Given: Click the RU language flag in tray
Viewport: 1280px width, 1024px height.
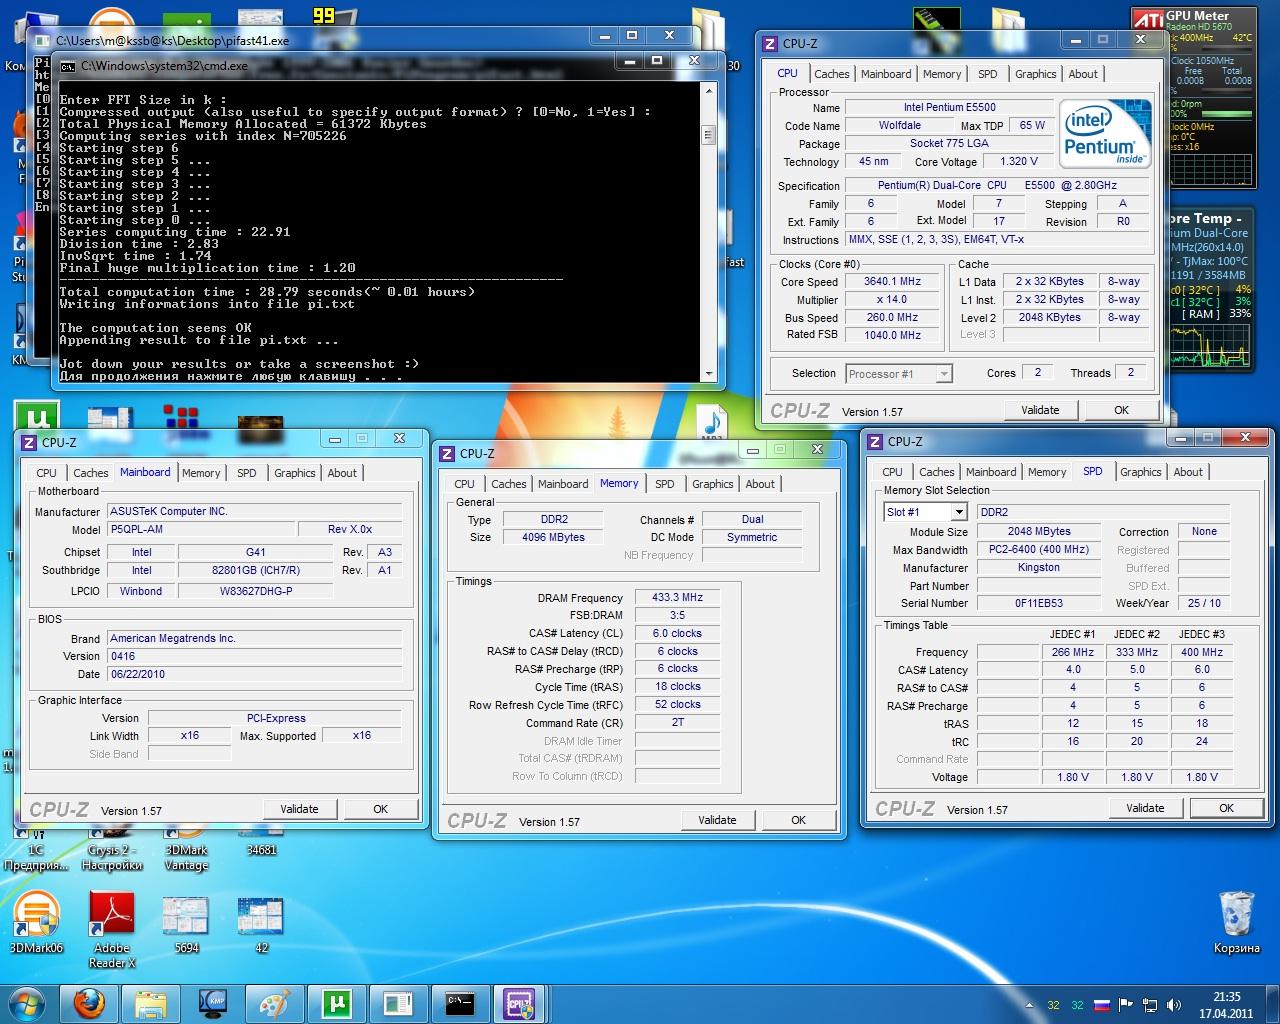Looking at the screenshot, I should (1102, 1005).
